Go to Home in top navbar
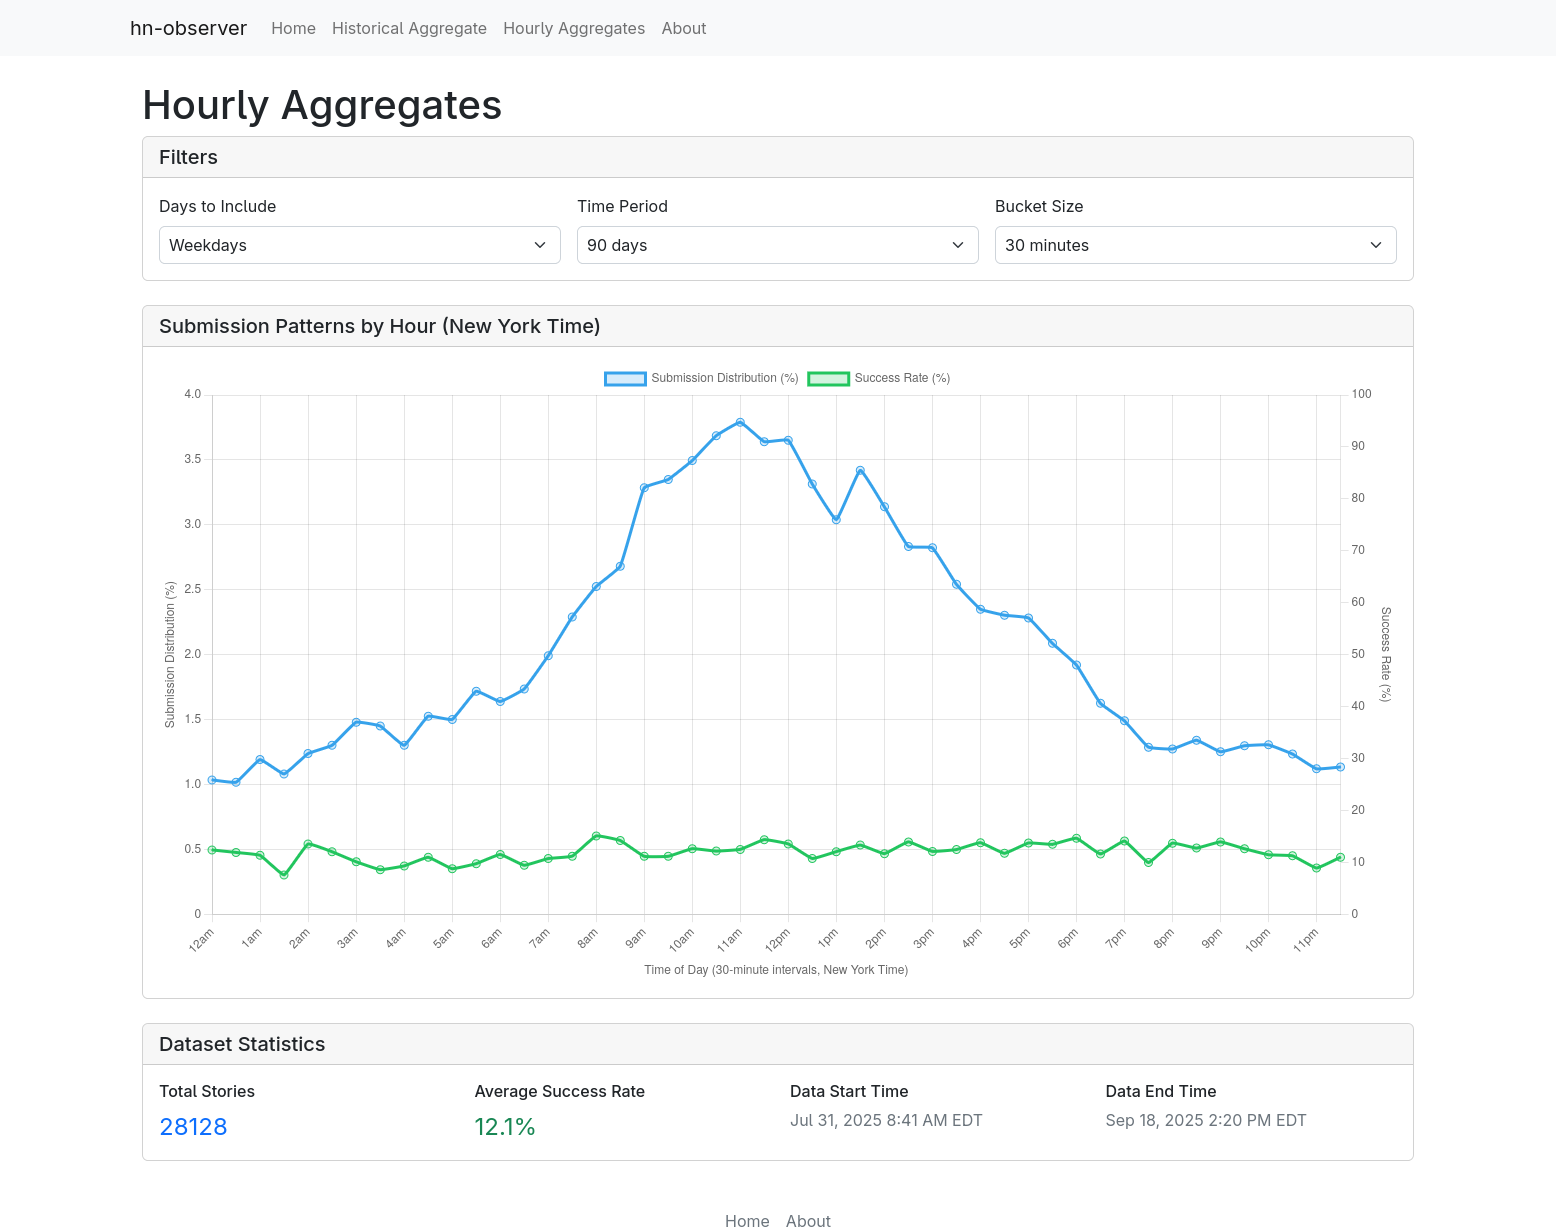Viewport: 1556px width, 1228px height. [x=293, y=28]
